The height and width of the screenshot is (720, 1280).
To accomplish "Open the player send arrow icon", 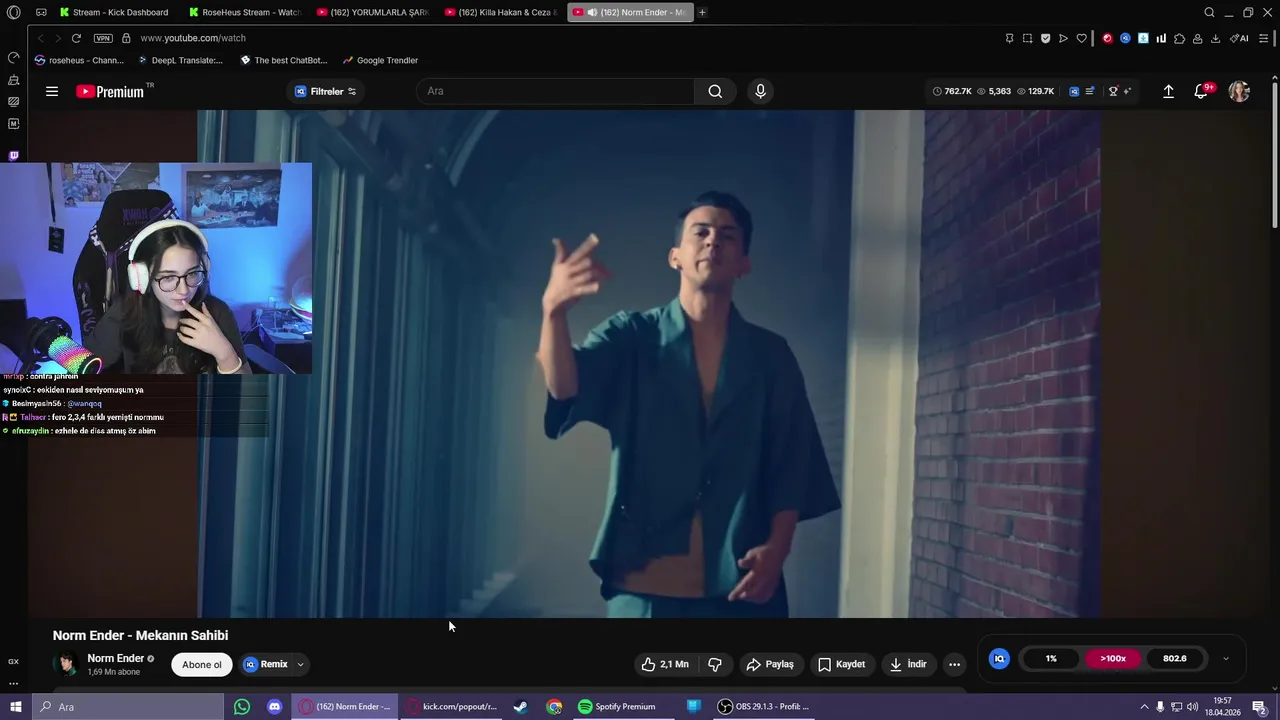I will 1063,38.
